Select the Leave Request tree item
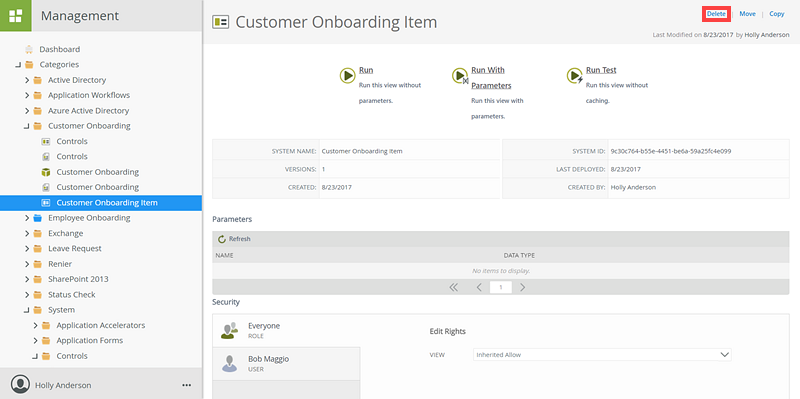The height and width of the screenshot is (399, 800). [x=74, y=248]
